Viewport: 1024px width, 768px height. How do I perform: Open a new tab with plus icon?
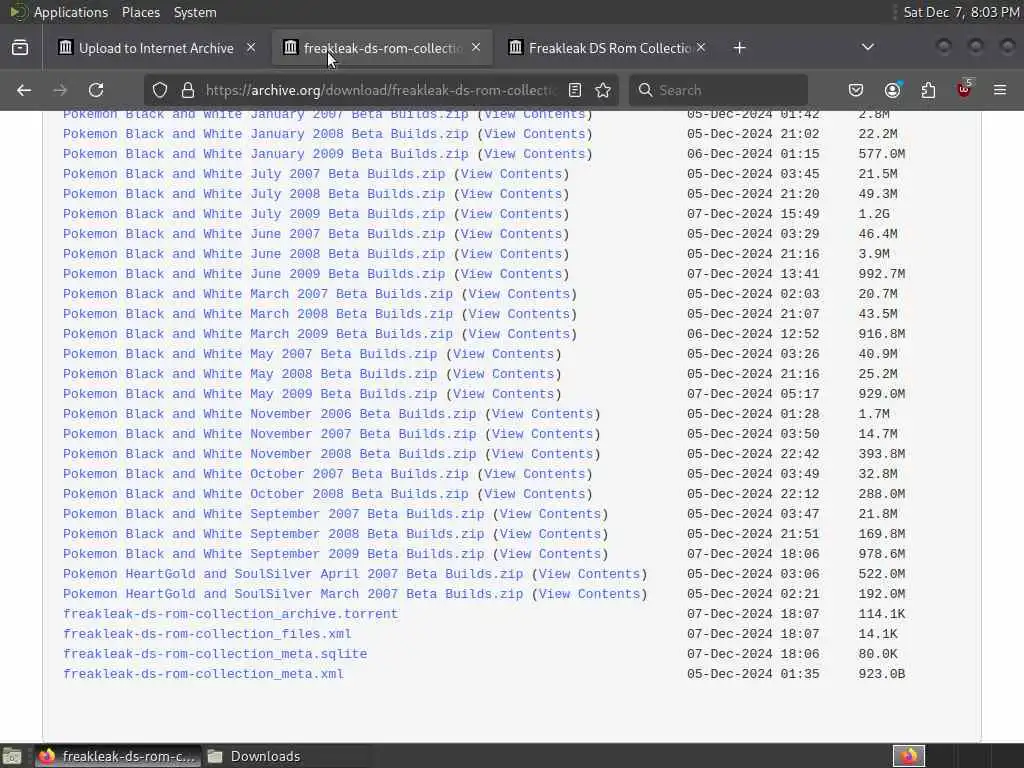click(739, 48)
